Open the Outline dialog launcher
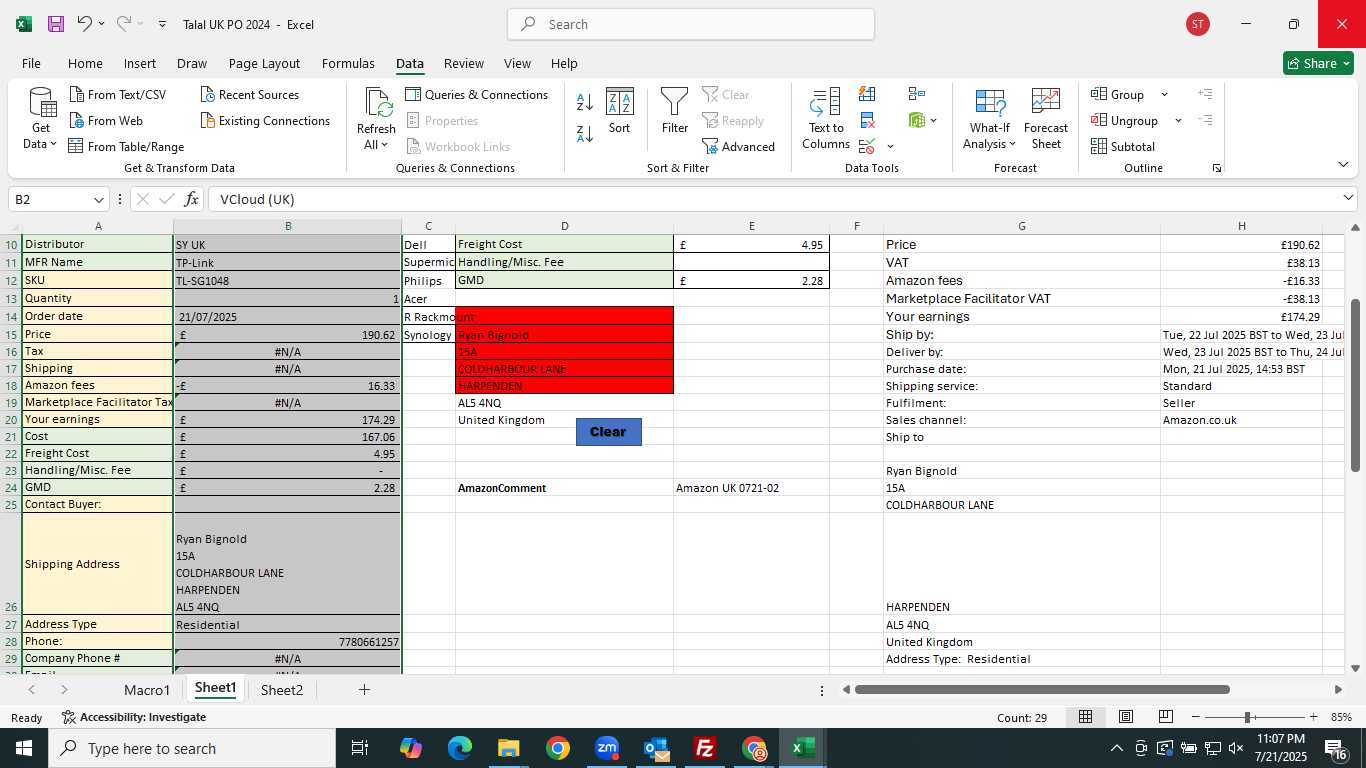Viewport: 1366px width, 768px height. pos(1217,168)
